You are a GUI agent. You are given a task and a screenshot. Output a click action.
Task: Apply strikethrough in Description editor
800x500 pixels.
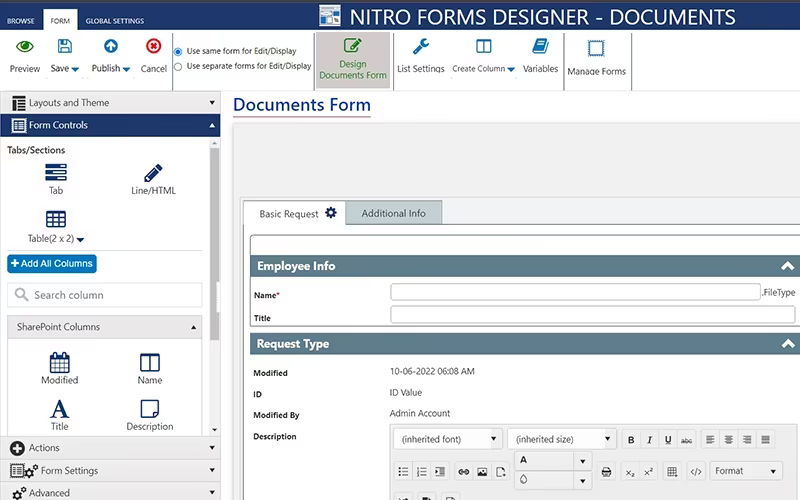(686, 440)
